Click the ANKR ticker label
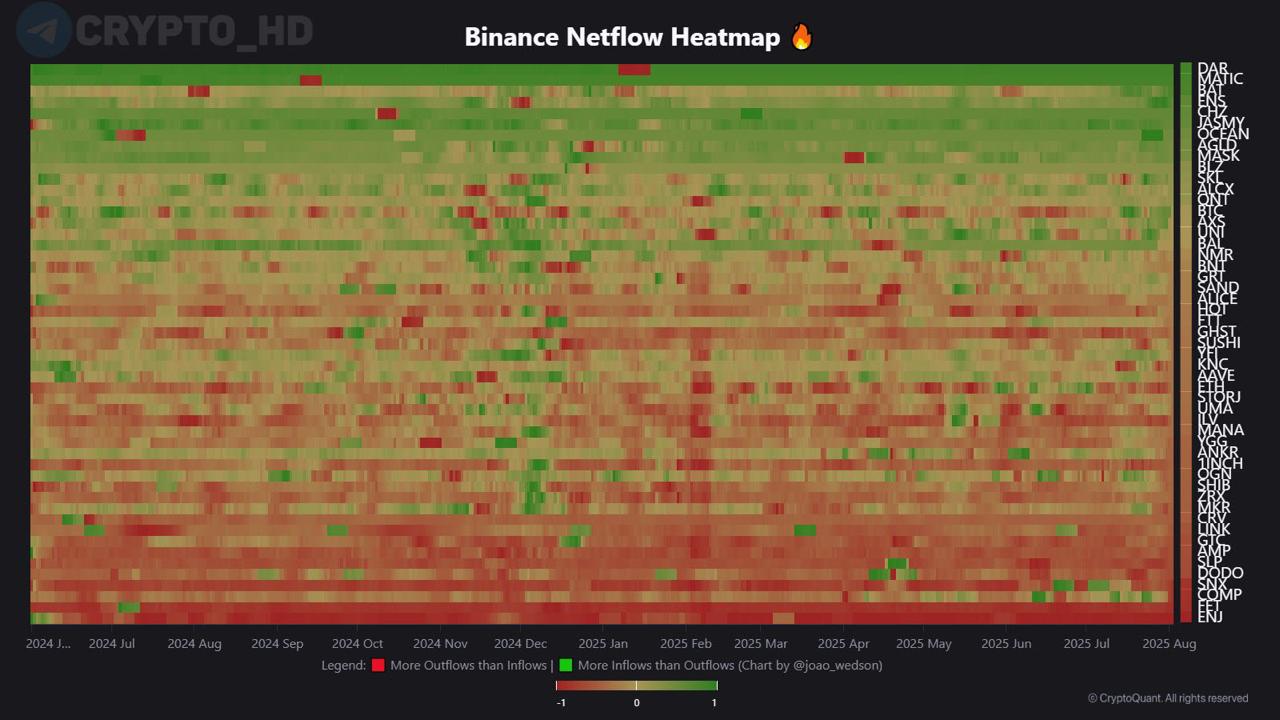The height and width of the screenshot is (720, 1280). coord(1217,453)
